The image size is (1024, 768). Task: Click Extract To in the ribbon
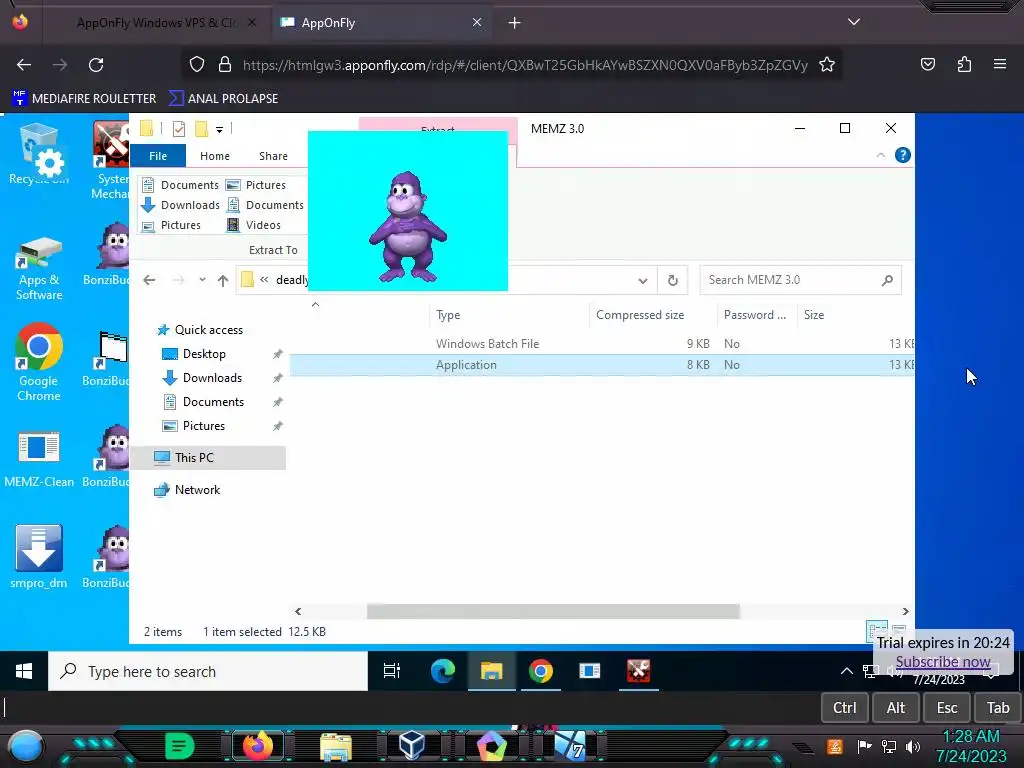coord(273,250)
